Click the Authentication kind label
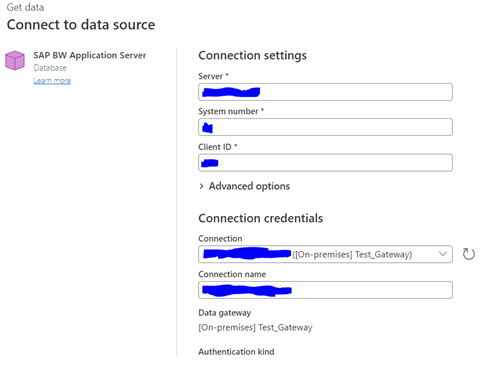Viewport: 486px width, 366px height. tap(236, 352)
